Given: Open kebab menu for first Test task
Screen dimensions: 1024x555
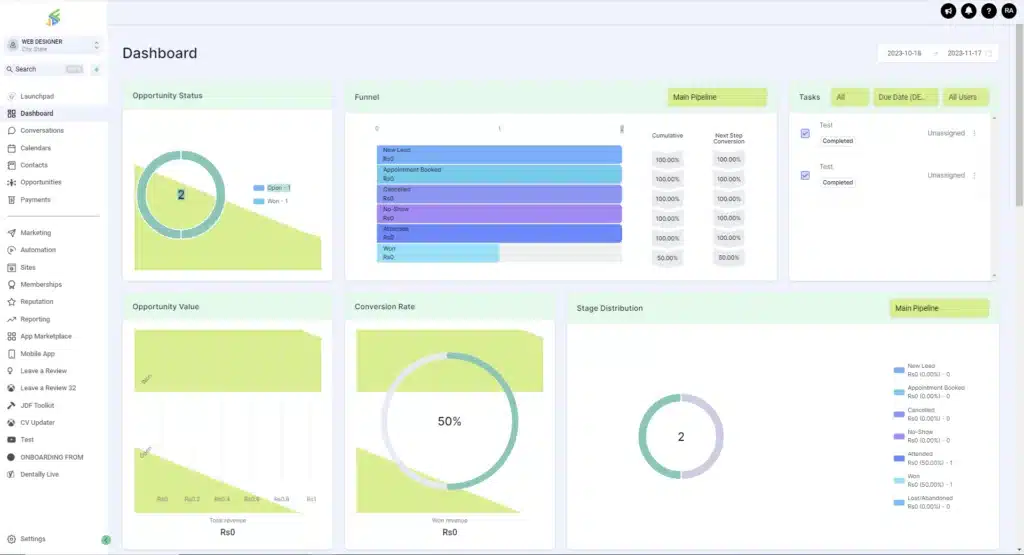Looking at the screenshot, I should tap(975, 133).
